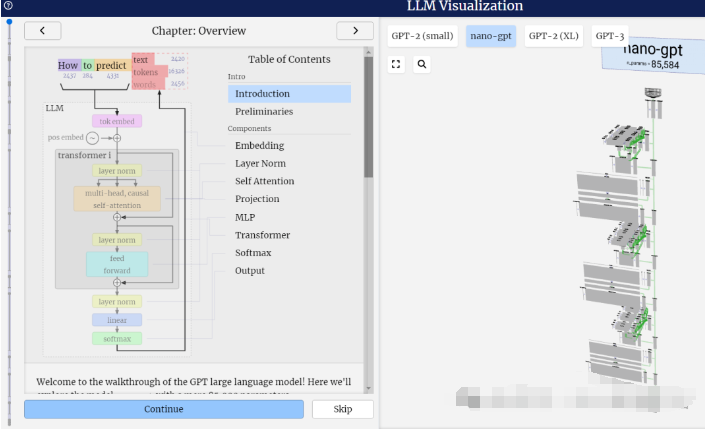Click the Skip button
705x430 pixels.
click(343, 409)
